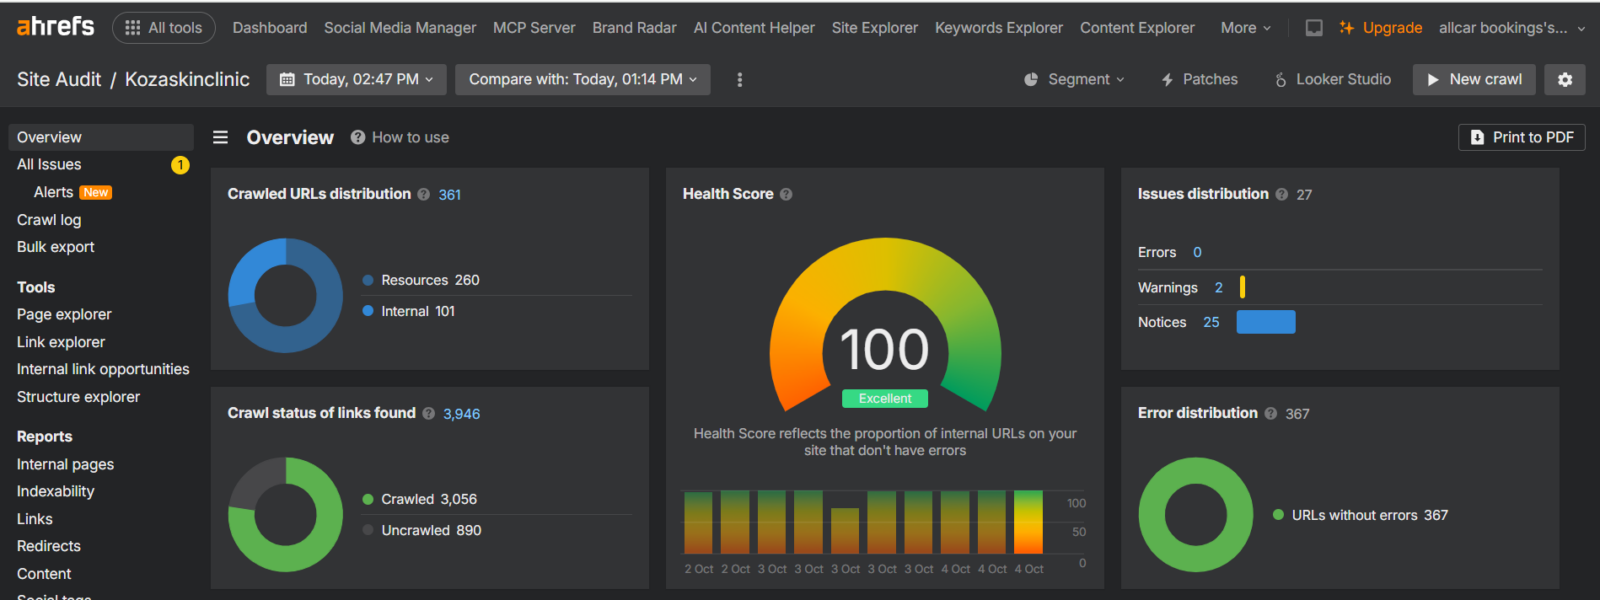Open the All tools grid menu
Image resolution: width=1600 pixels, height=600 pixels.
tap(164, 28)
